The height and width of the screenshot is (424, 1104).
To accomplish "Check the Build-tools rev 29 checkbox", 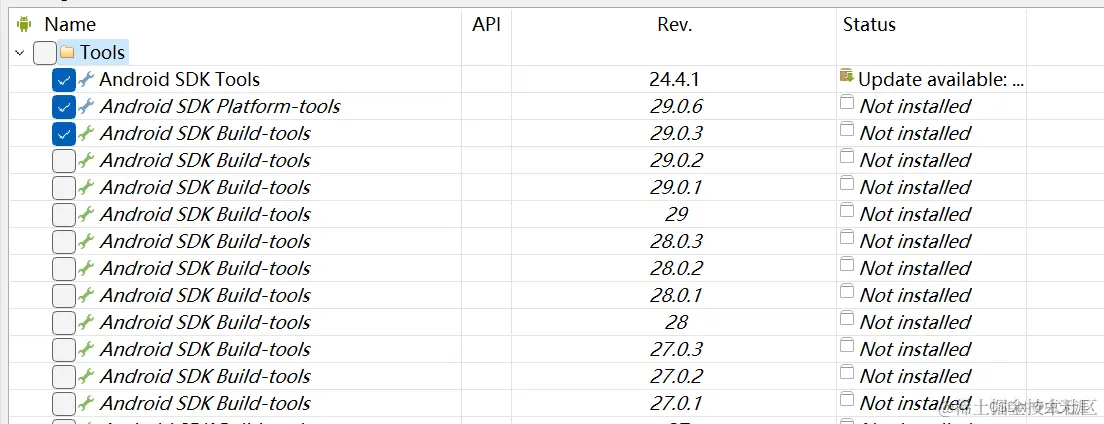I will (64, 215).
